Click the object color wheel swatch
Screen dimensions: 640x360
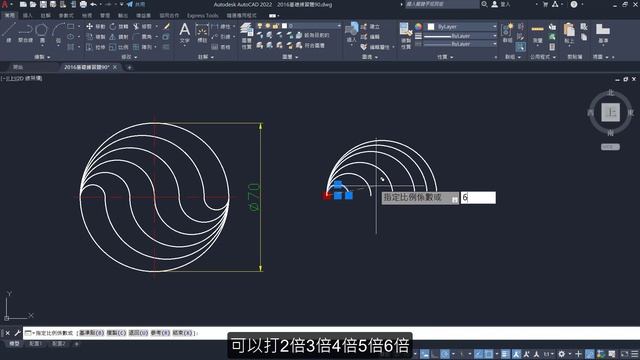[x=418, y=27]
